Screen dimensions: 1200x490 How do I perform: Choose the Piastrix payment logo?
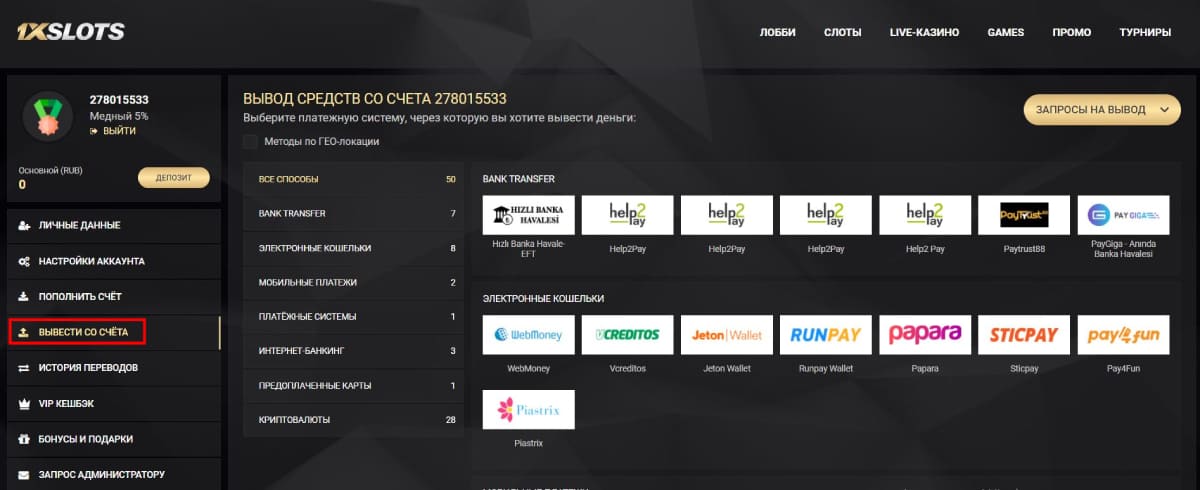[528, 410]
